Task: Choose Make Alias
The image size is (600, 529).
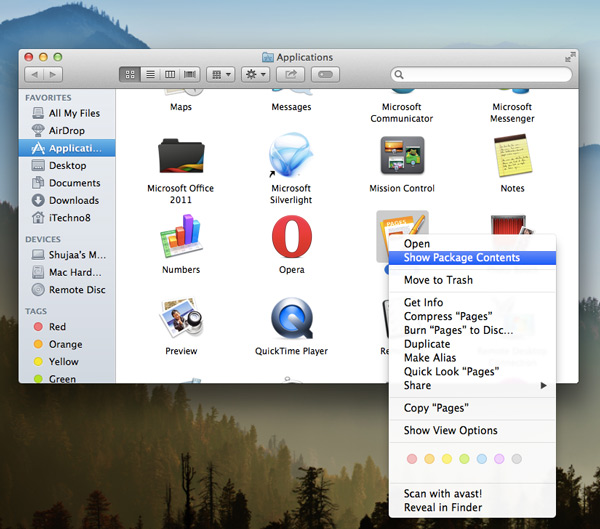Action: pos(472,358)
